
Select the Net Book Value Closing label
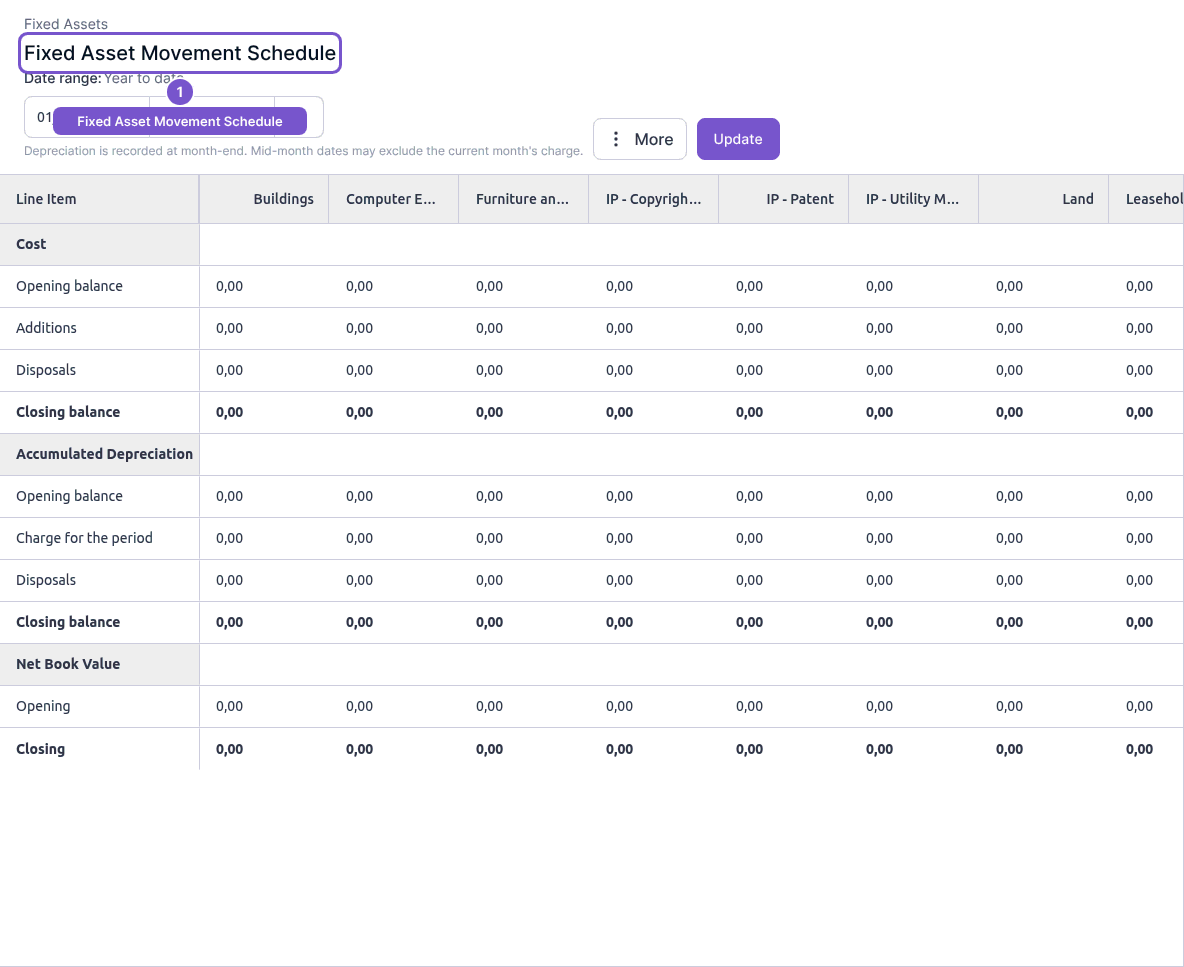point(41,749)
